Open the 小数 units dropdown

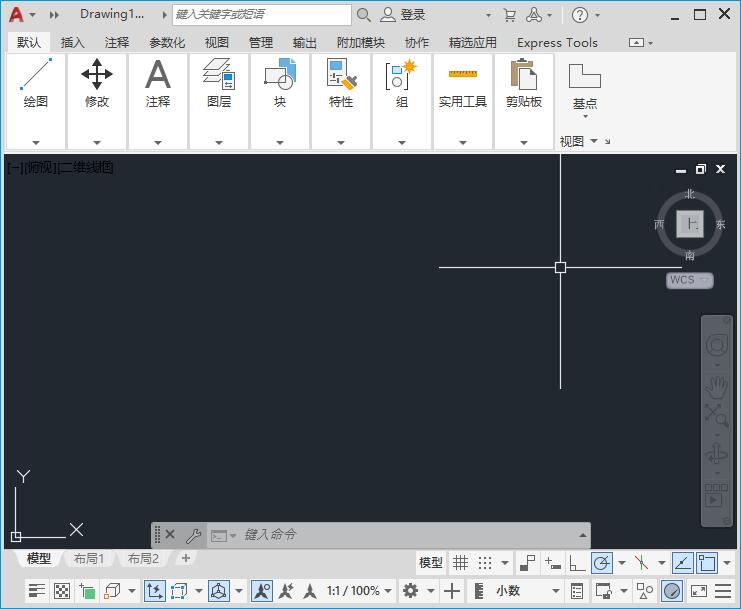tap(528, 591)
